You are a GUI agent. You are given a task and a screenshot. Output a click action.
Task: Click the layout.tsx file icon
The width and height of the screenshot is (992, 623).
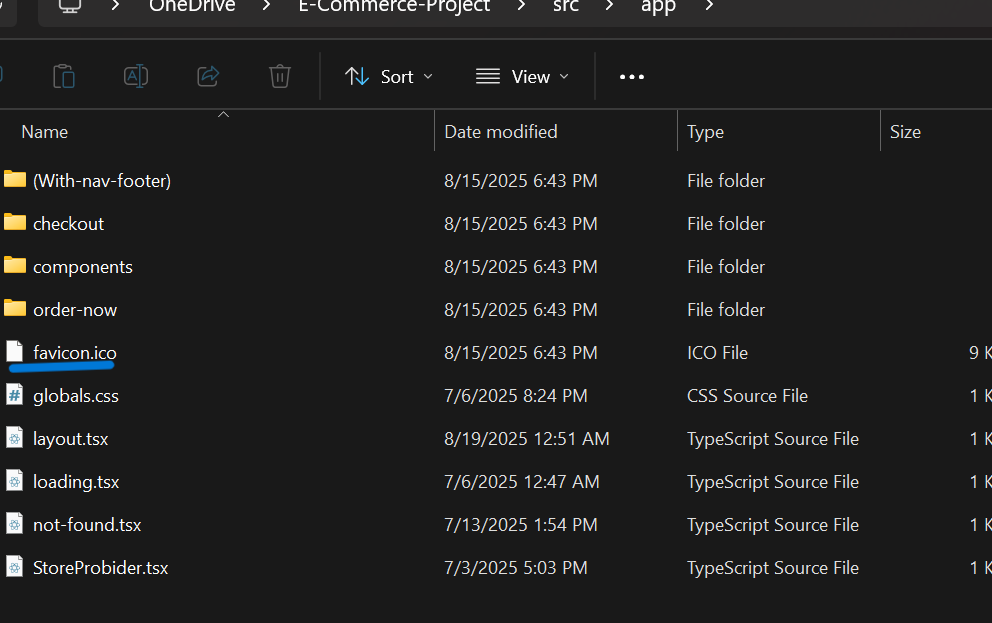(x=15, y=439)
